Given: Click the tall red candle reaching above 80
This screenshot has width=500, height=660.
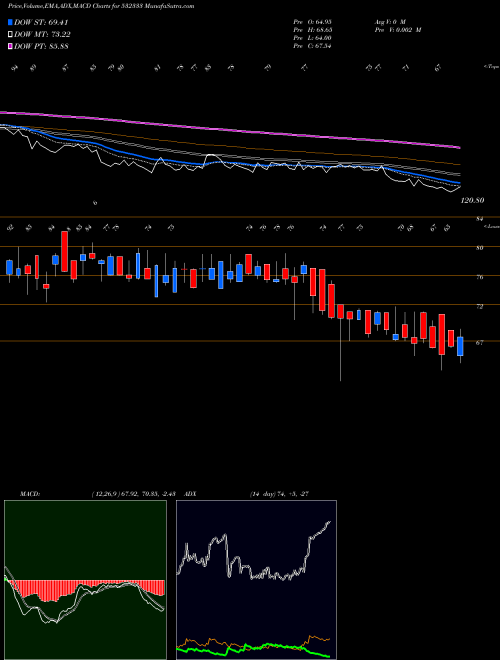Looking at the screenshot, I should pos(64,251).
